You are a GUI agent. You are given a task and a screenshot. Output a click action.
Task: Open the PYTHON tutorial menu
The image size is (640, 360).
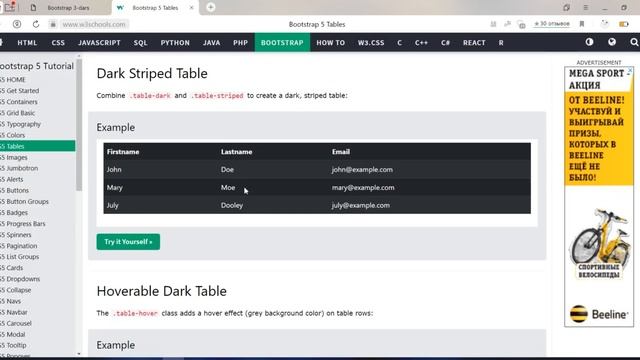[175, 42]
